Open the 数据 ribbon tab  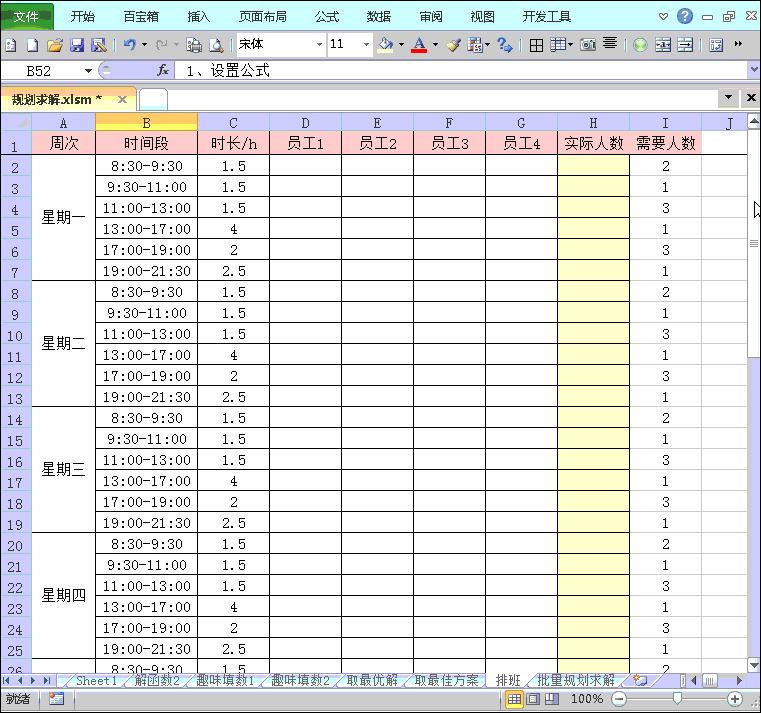(379, 17)
